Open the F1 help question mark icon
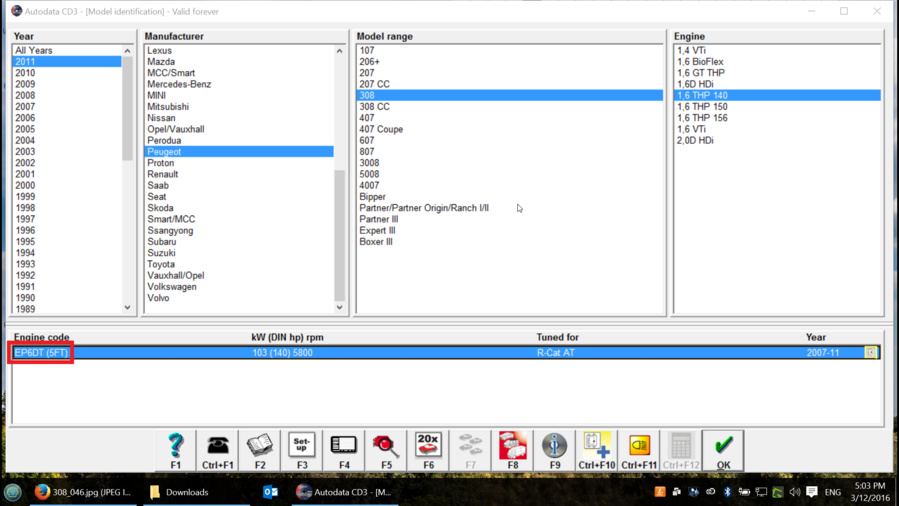 (x=175, y=451)
